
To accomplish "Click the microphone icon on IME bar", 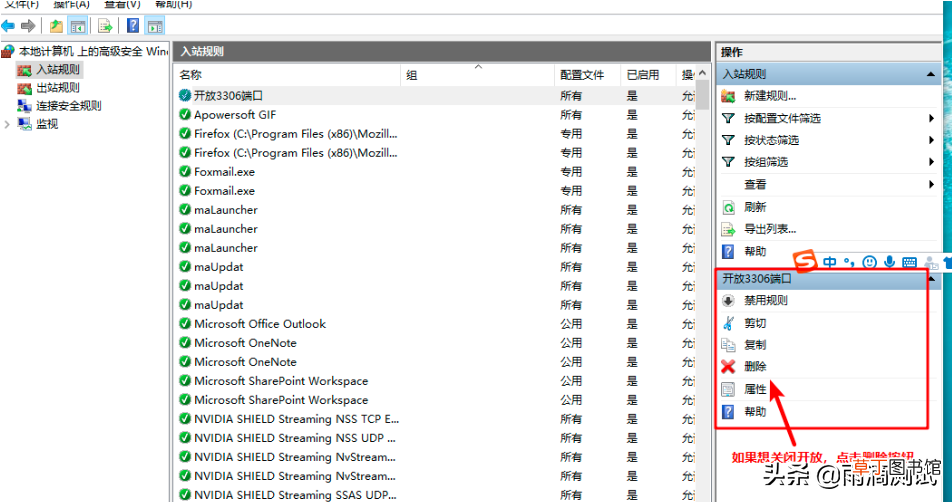I will coord(889,262).
